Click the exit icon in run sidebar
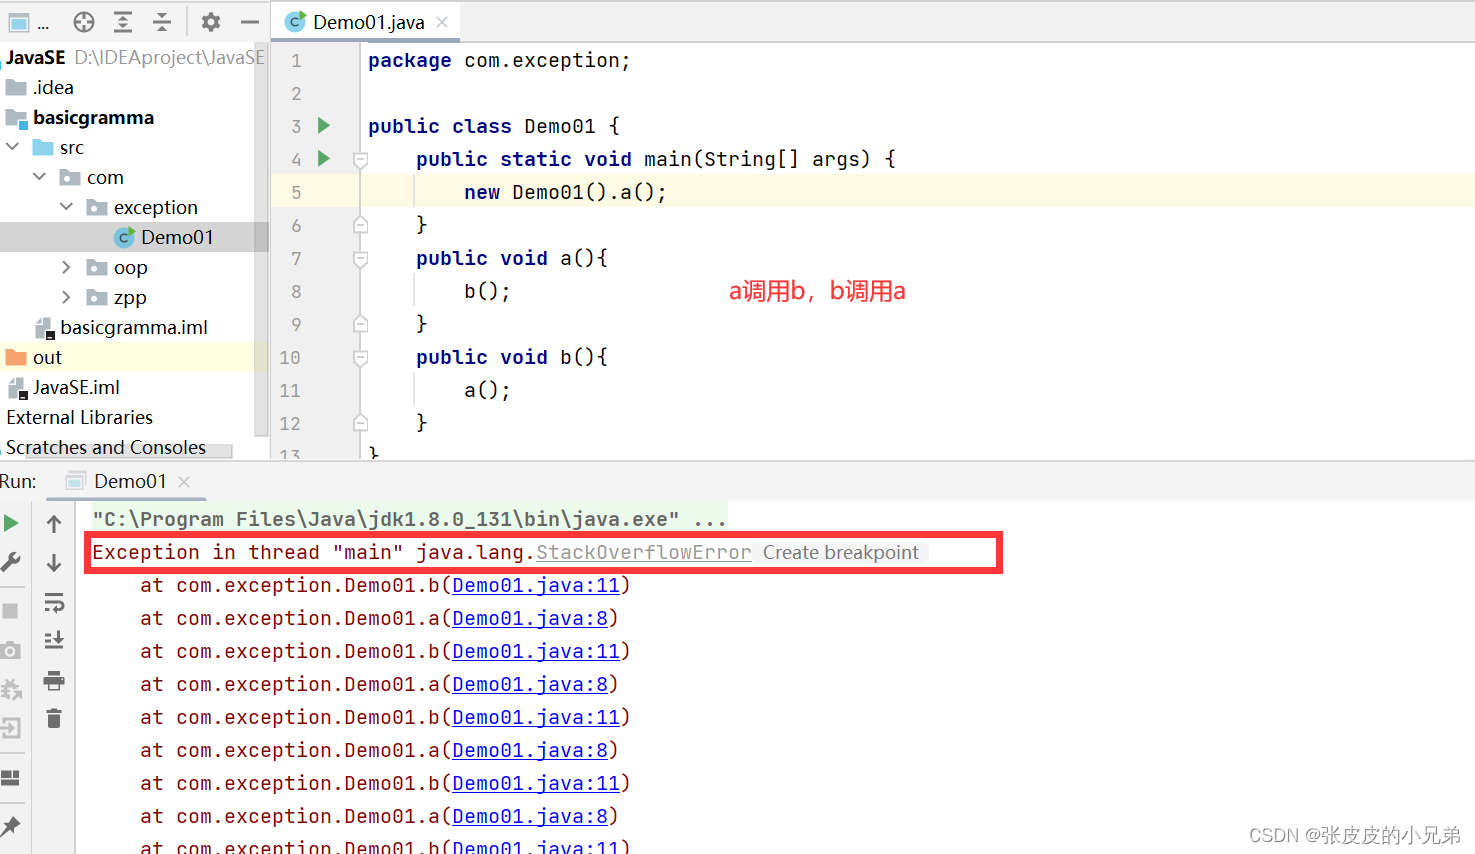1475x854 pixels. tap(11, 728)
